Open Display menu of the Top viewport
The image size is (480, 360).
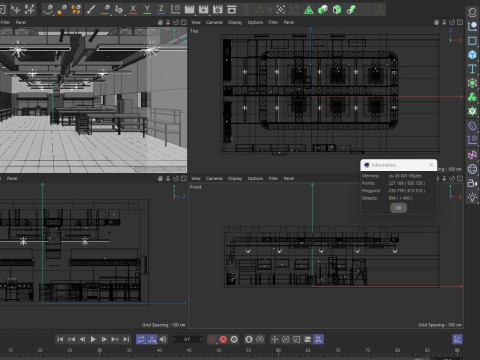pos(235,22)
